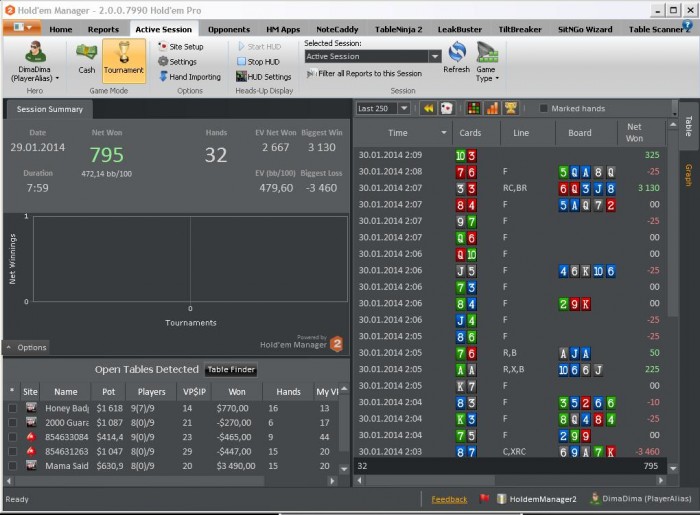Open the TableNinja 2 tab
The width and height of the screenshot is (700, 515).
click(x=398, y=29)
